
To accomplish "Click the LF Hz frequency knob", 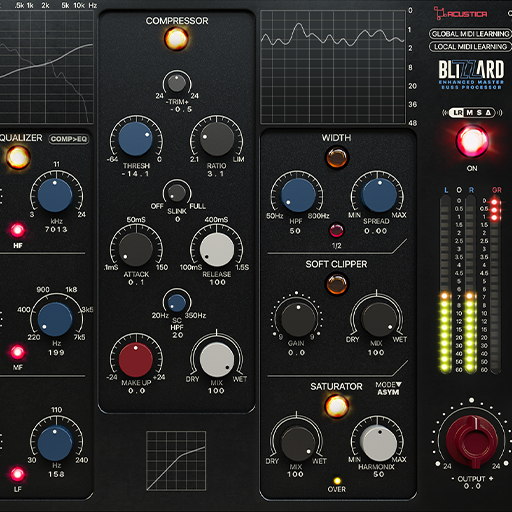I will [55, 443].
